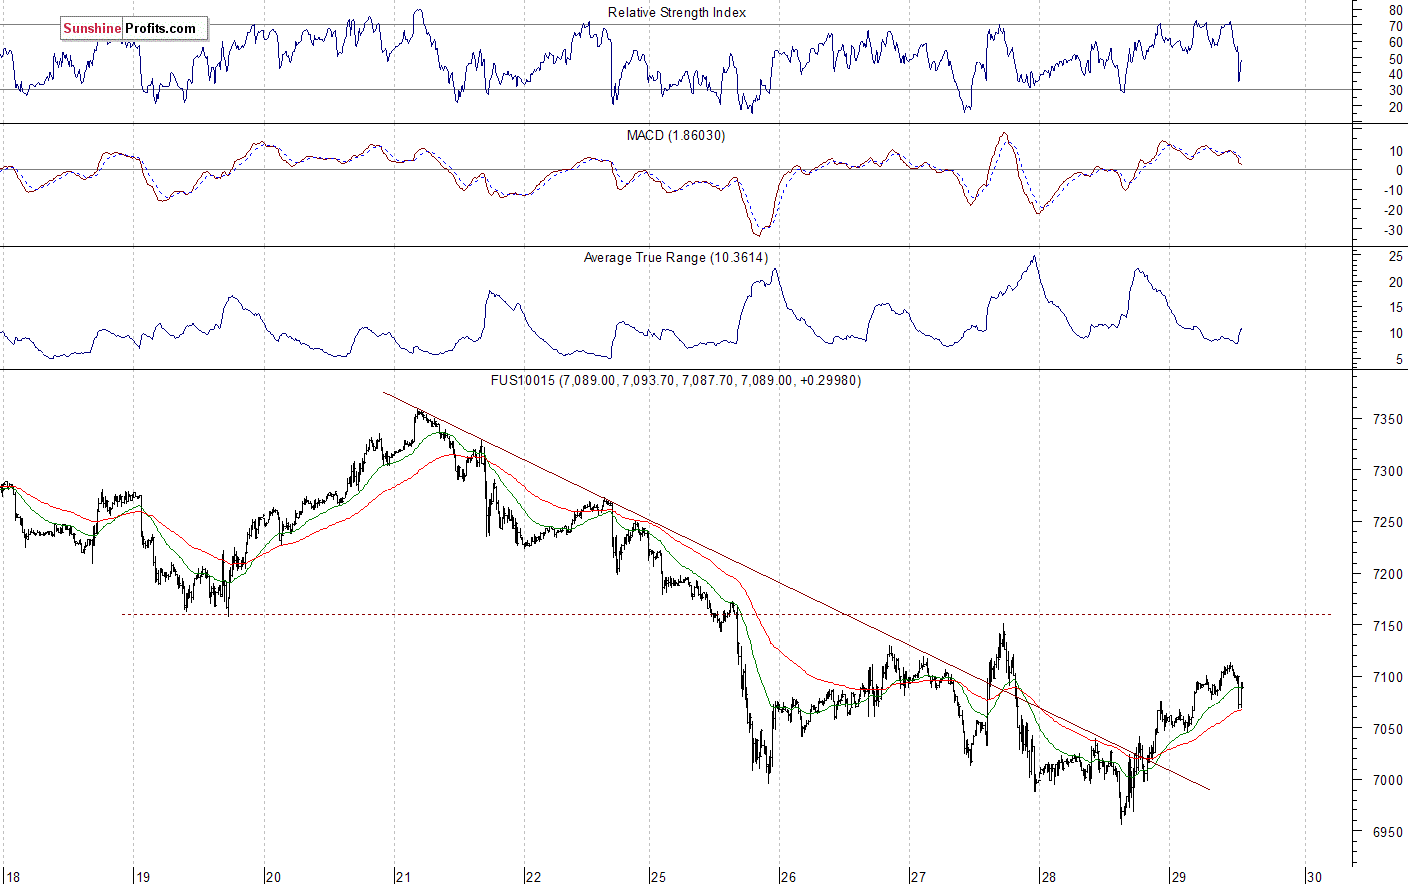Click the FUS10015 price header text
The height and width of the screenshot is (884, 1408).
point(676,381)
